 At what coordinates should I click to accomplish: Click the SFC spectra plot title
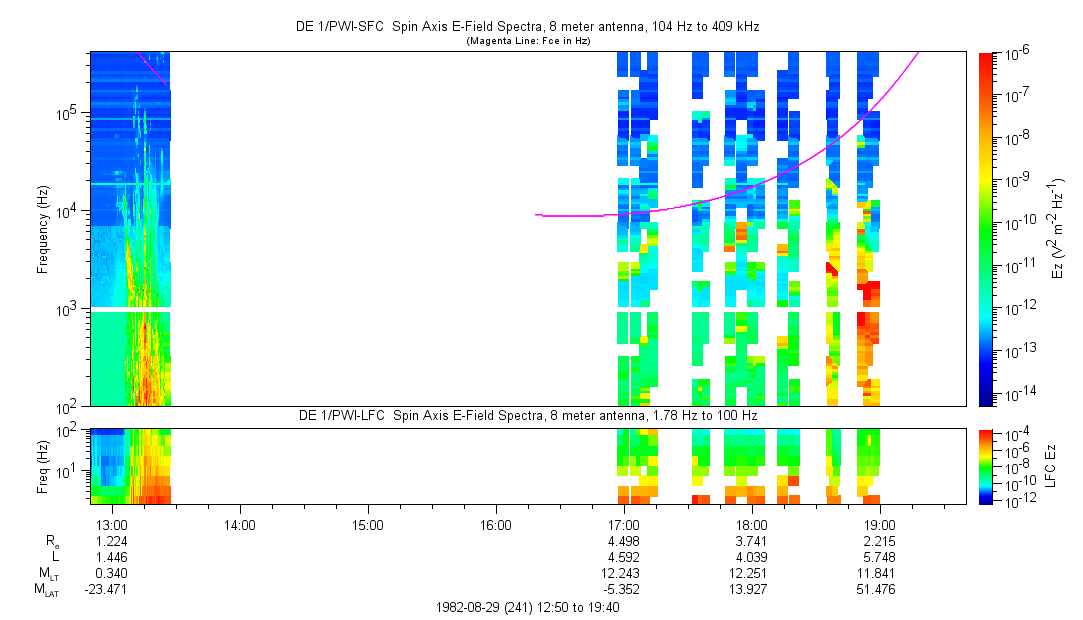pos(527,27)
